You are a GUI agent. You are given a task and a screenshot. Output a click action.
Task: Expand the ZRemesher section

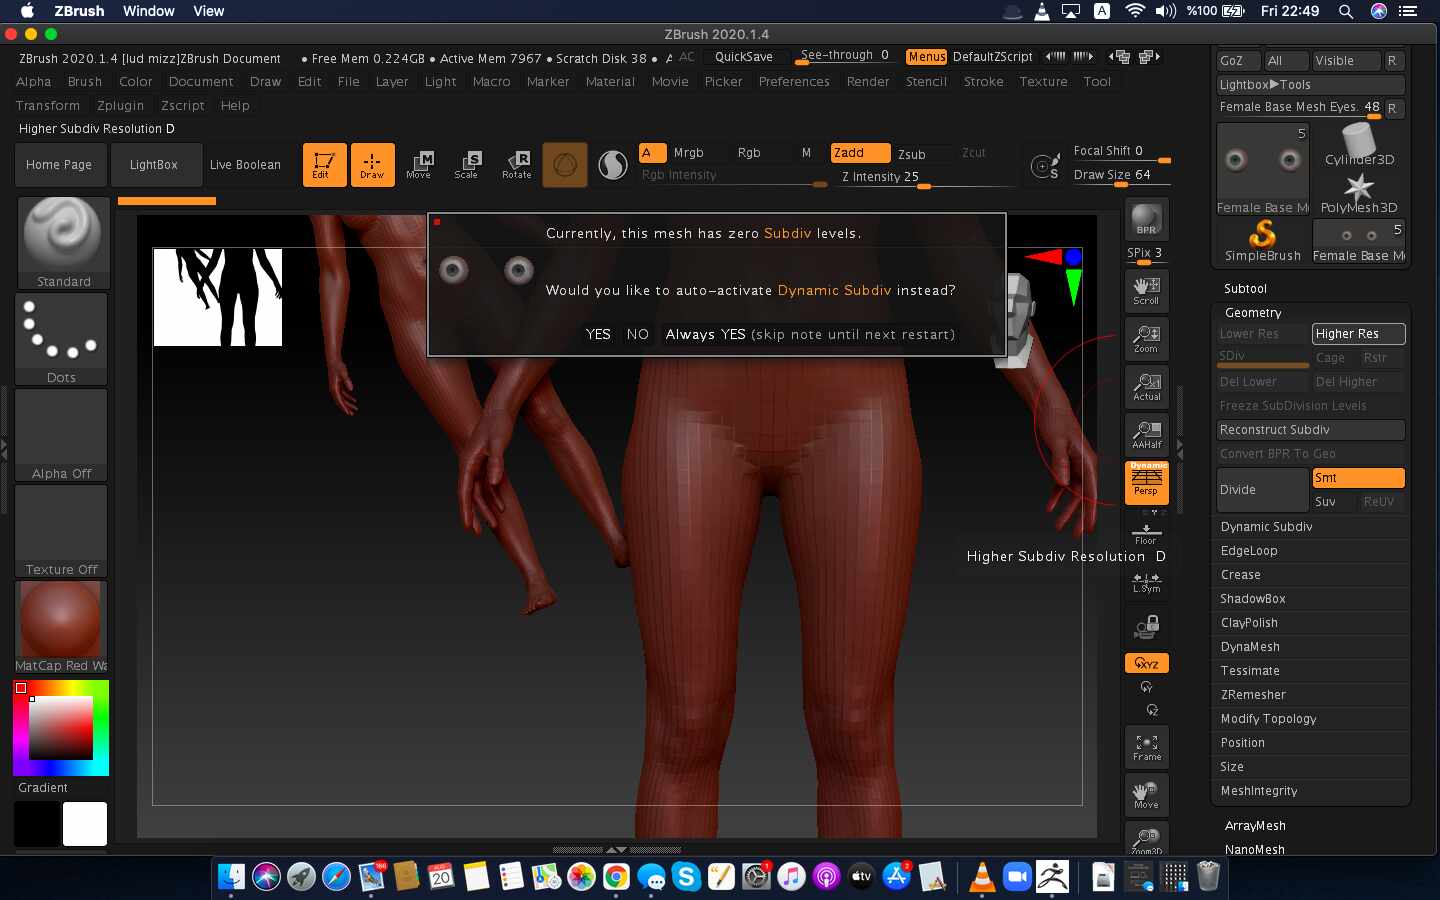pyautogui.click(x=1253, y=695)
